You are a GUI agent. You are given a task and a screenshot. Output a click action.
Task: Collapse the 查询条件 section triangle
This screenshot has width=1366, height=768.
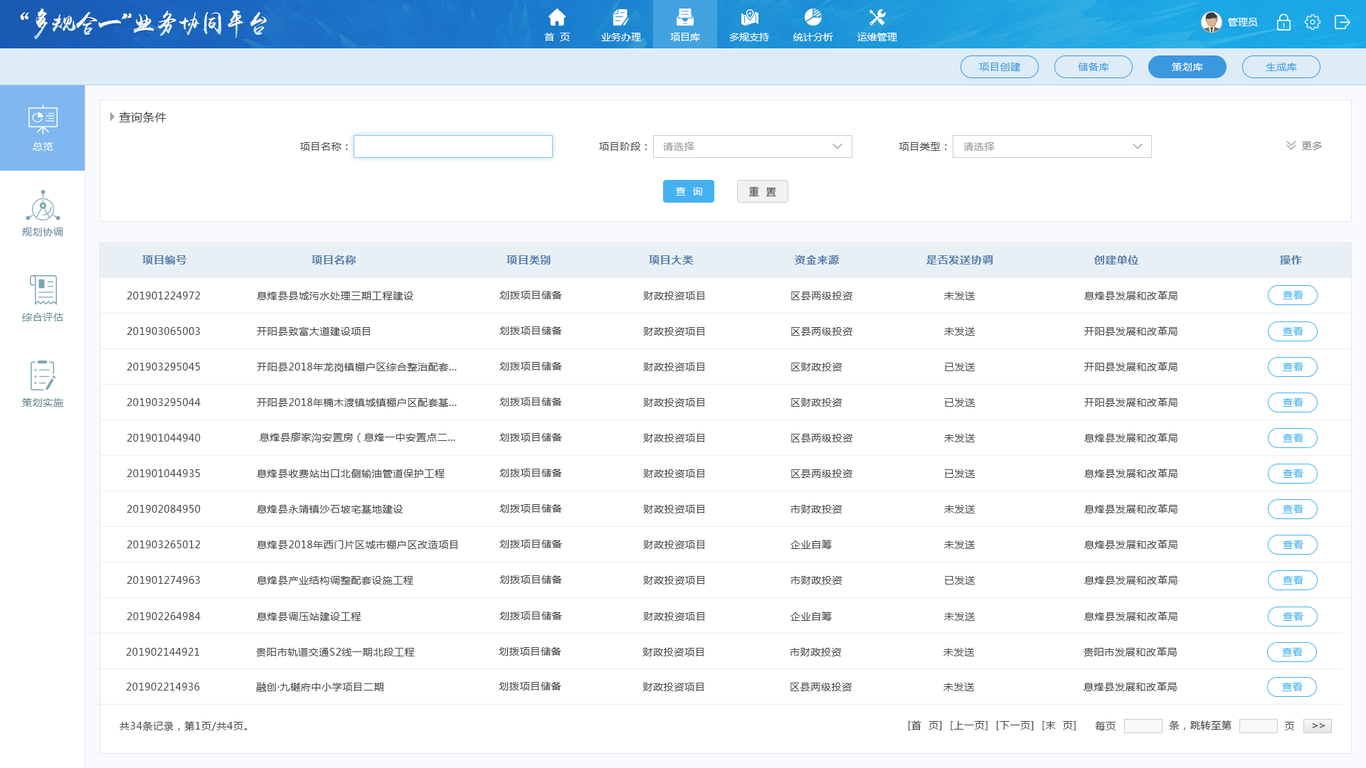[112, 117]
